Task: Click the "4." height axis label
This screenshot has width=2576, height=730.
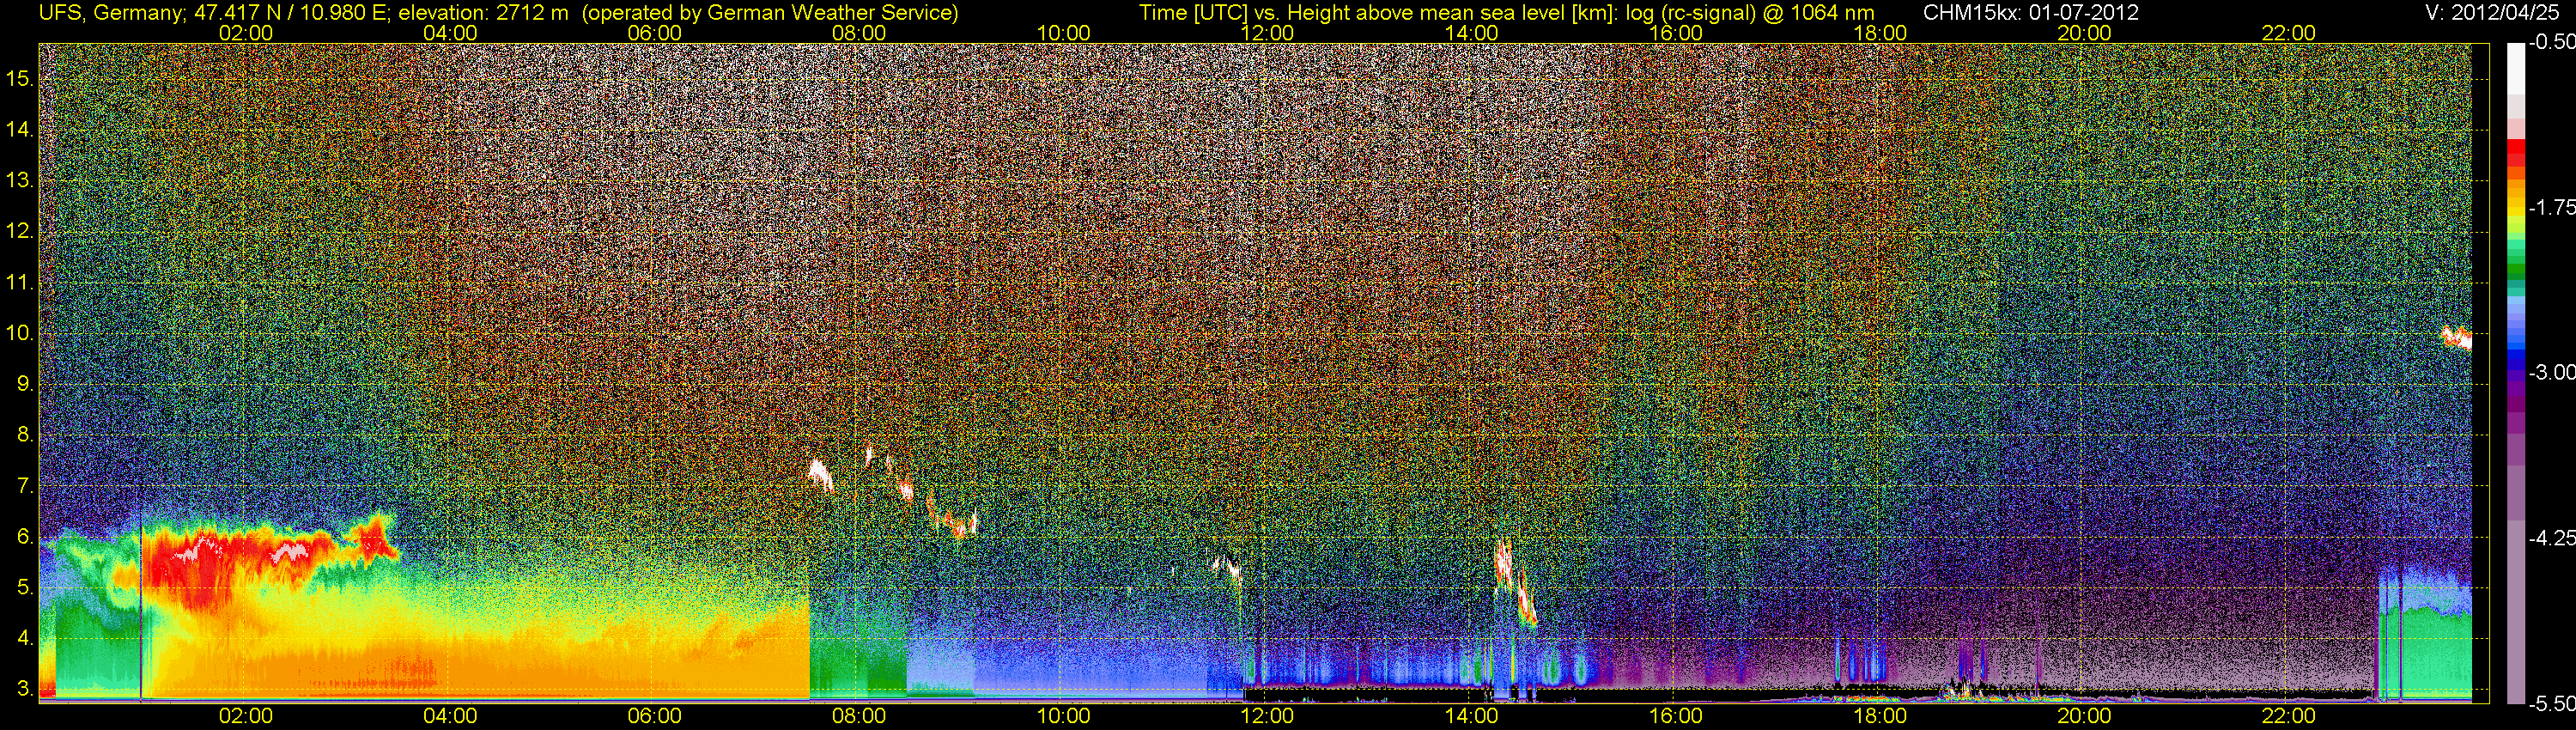Action: click(x=25, y=638)
